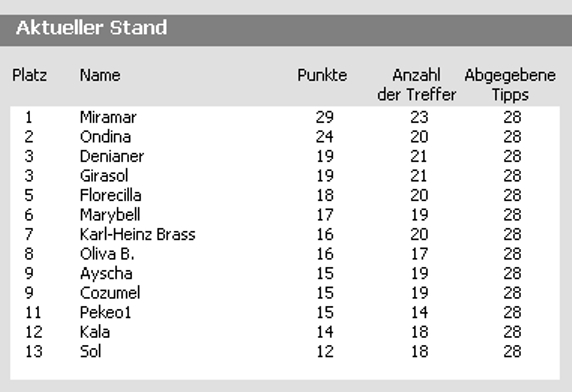Open the Pekeo1 player entry
Screen dimensions: 572x392
105,313
